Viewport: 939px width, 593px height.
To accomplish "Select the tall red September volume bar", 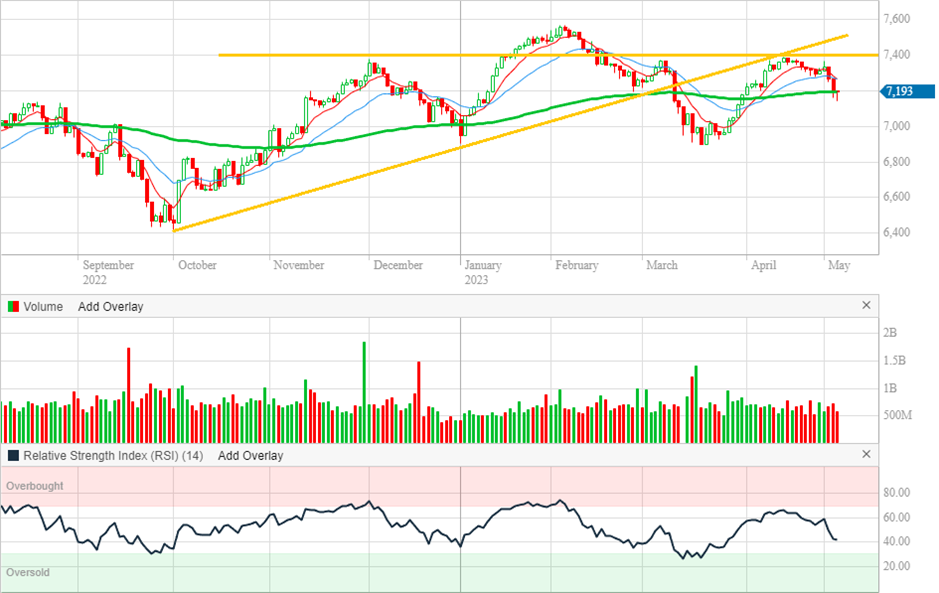I will click(128, 395).
